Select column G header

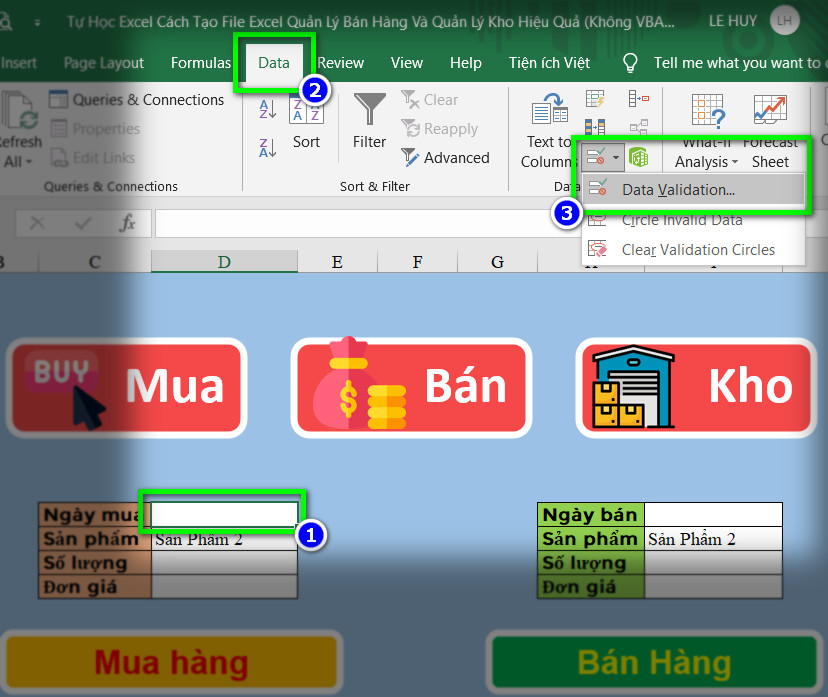[497, 261]
